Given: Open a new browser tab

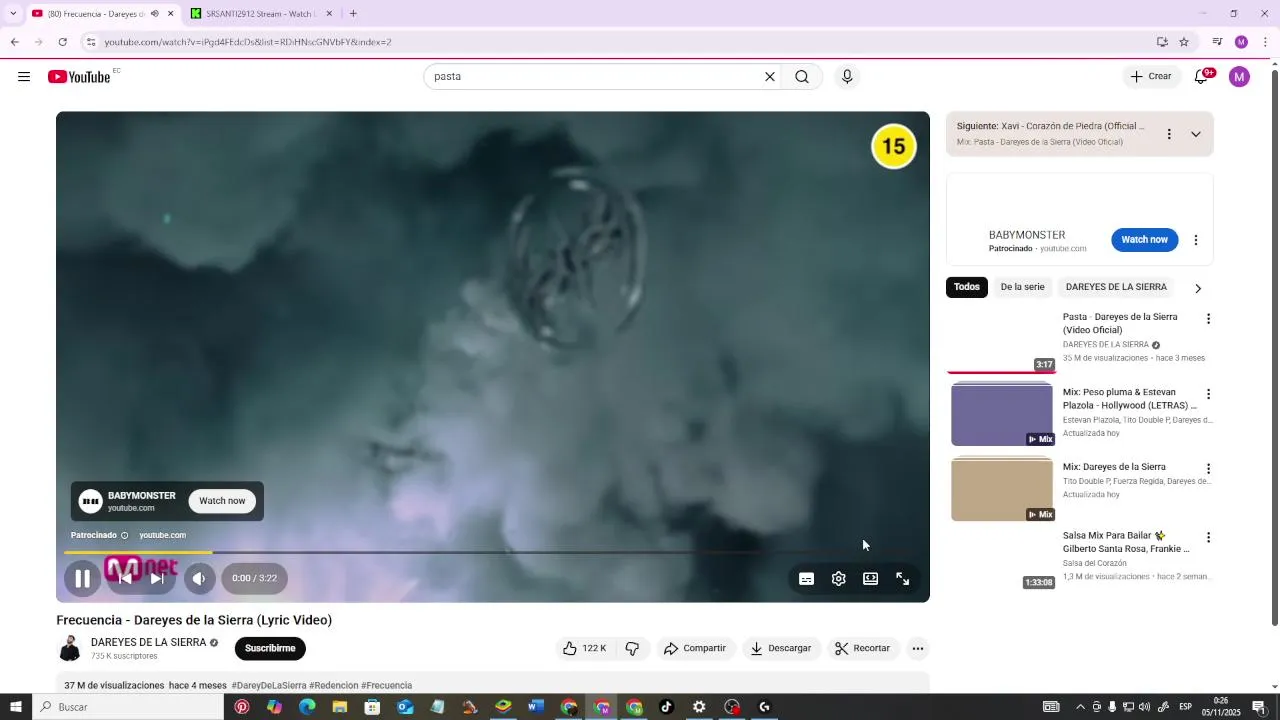Looking at the screenshot, I should [x=353, y=14].
